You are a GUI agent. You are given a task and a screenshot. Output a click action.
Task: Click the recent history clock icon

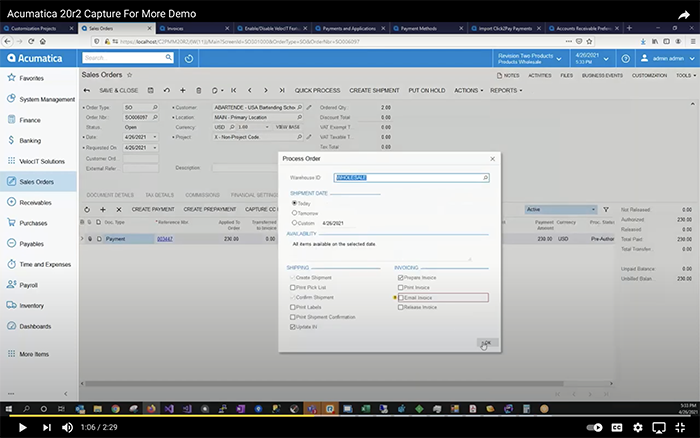coord(189,58)
